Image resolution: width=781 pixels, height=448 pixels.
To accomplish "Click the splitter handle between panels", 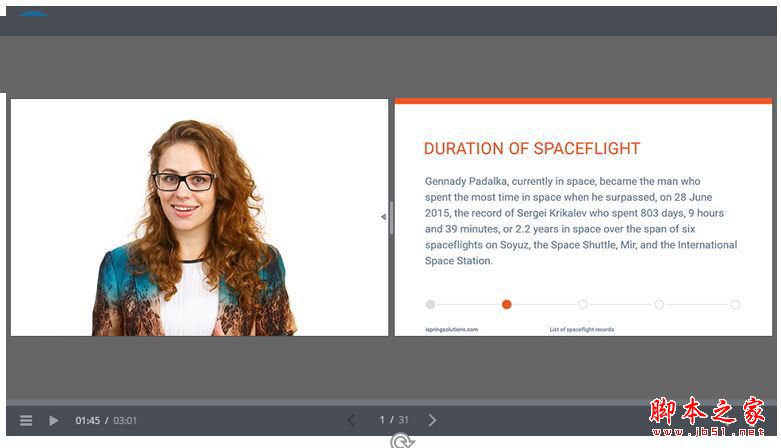I will (391, 217).
